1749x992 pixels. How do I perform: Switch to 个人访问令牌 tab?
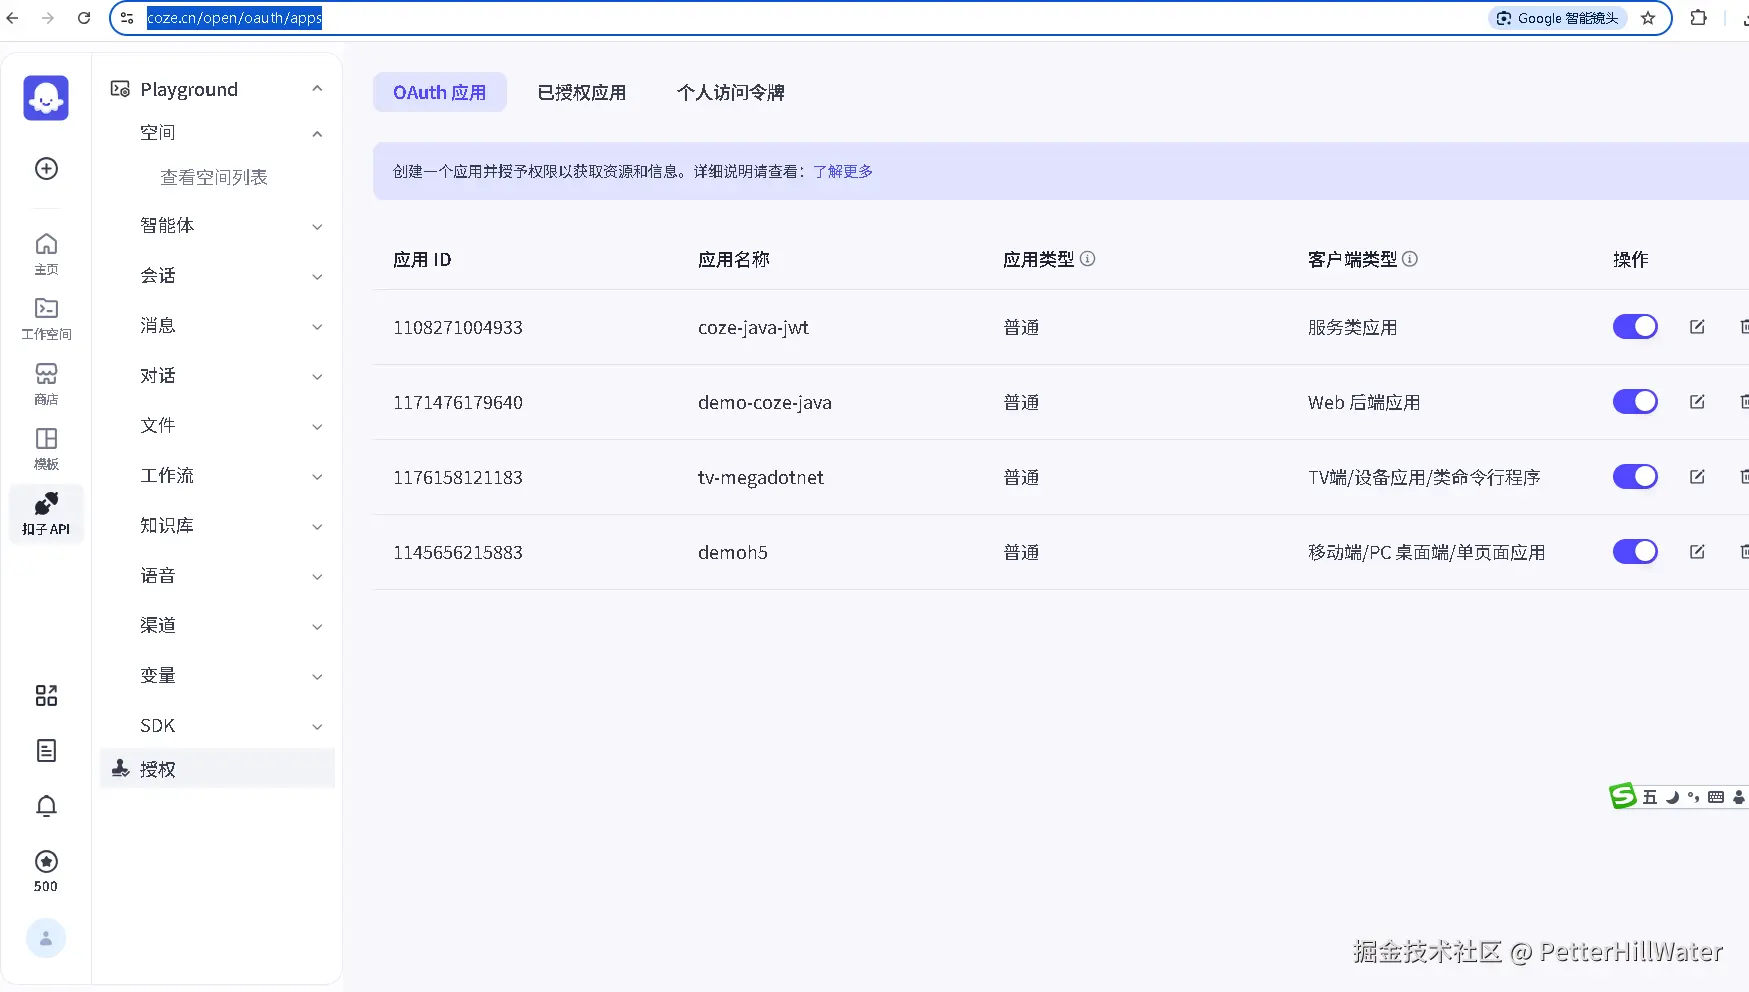tap(731, 92)
